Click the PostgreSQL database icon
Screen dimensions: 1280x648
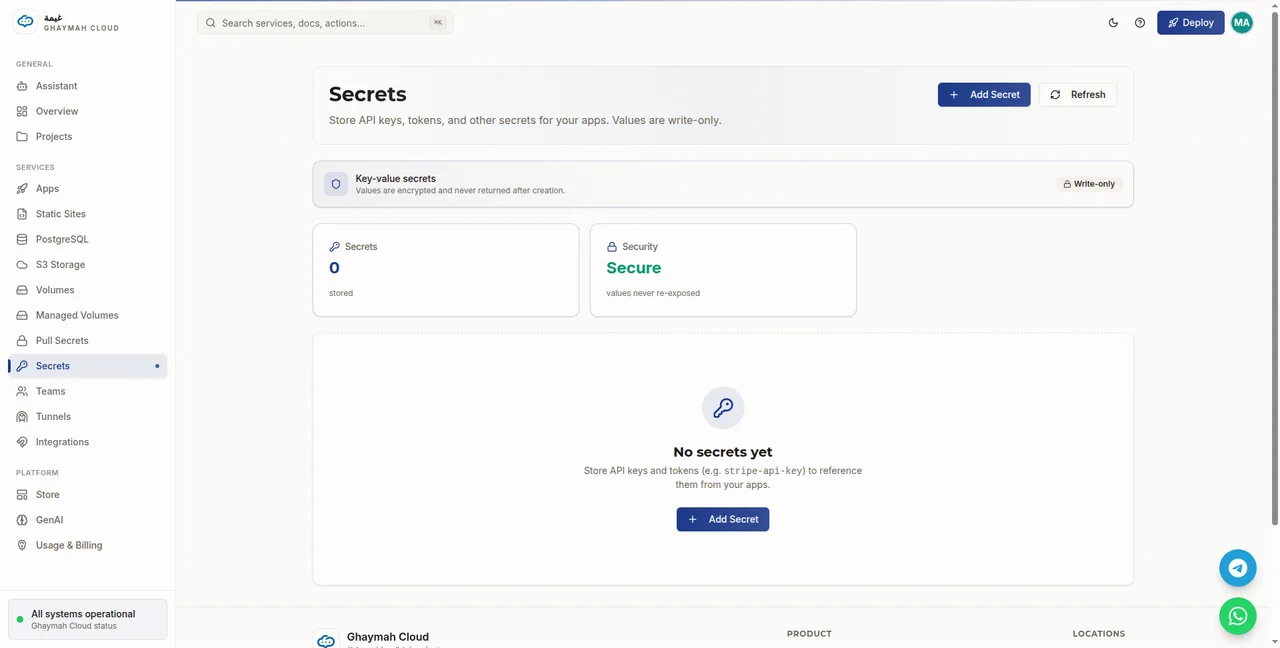[x=22, y=239]
